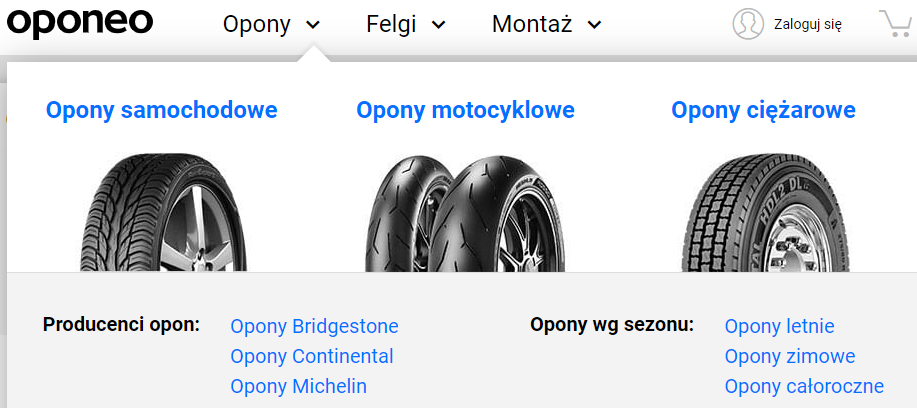Viewport: 917px width, 408px height.
Task: Open Opony ciężarowe category heading
Action: coord(763,110)
